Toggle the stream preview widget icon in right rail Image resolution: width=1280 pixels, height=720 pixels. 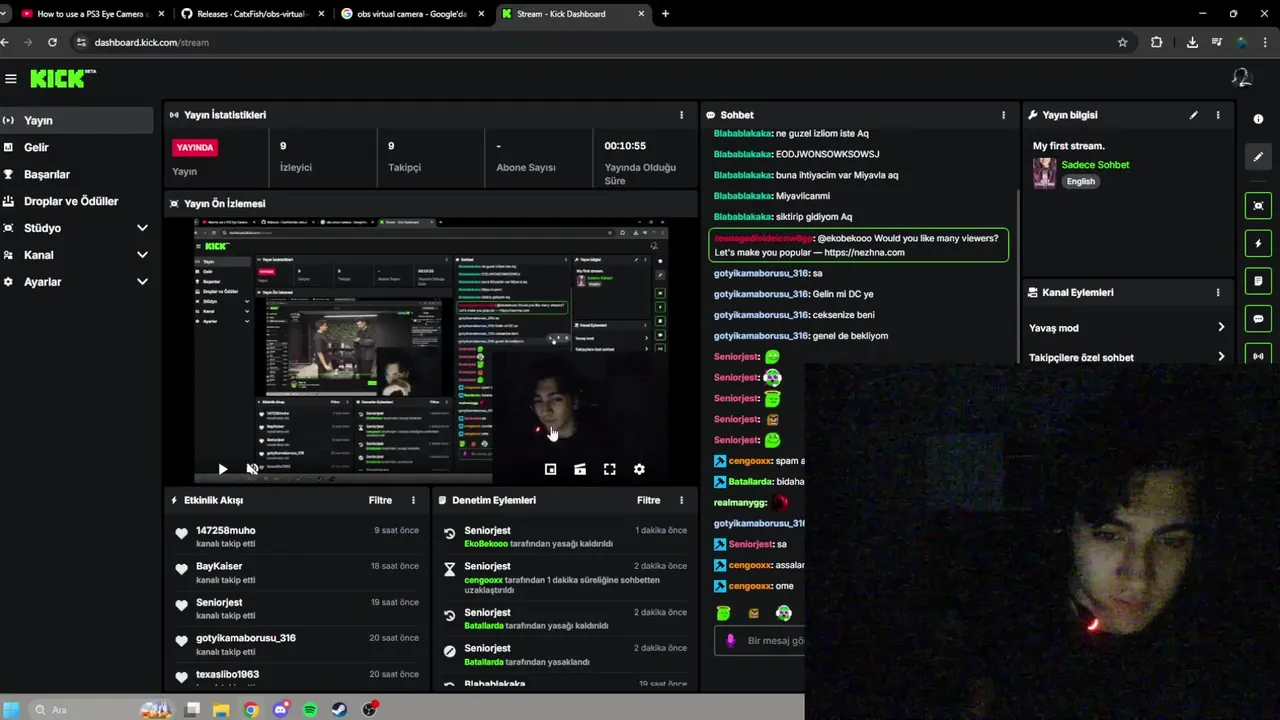1258,206
